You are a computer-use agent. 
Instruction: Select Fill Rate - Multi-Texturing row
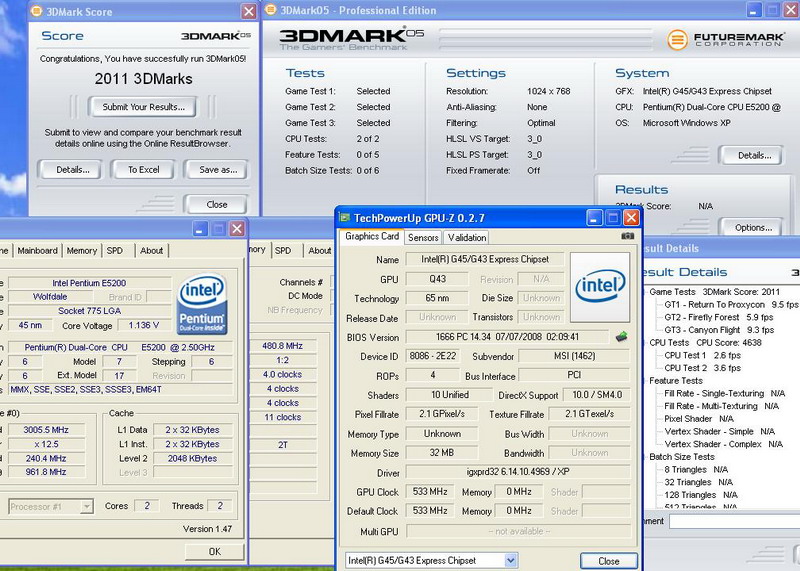pos(721,406)
